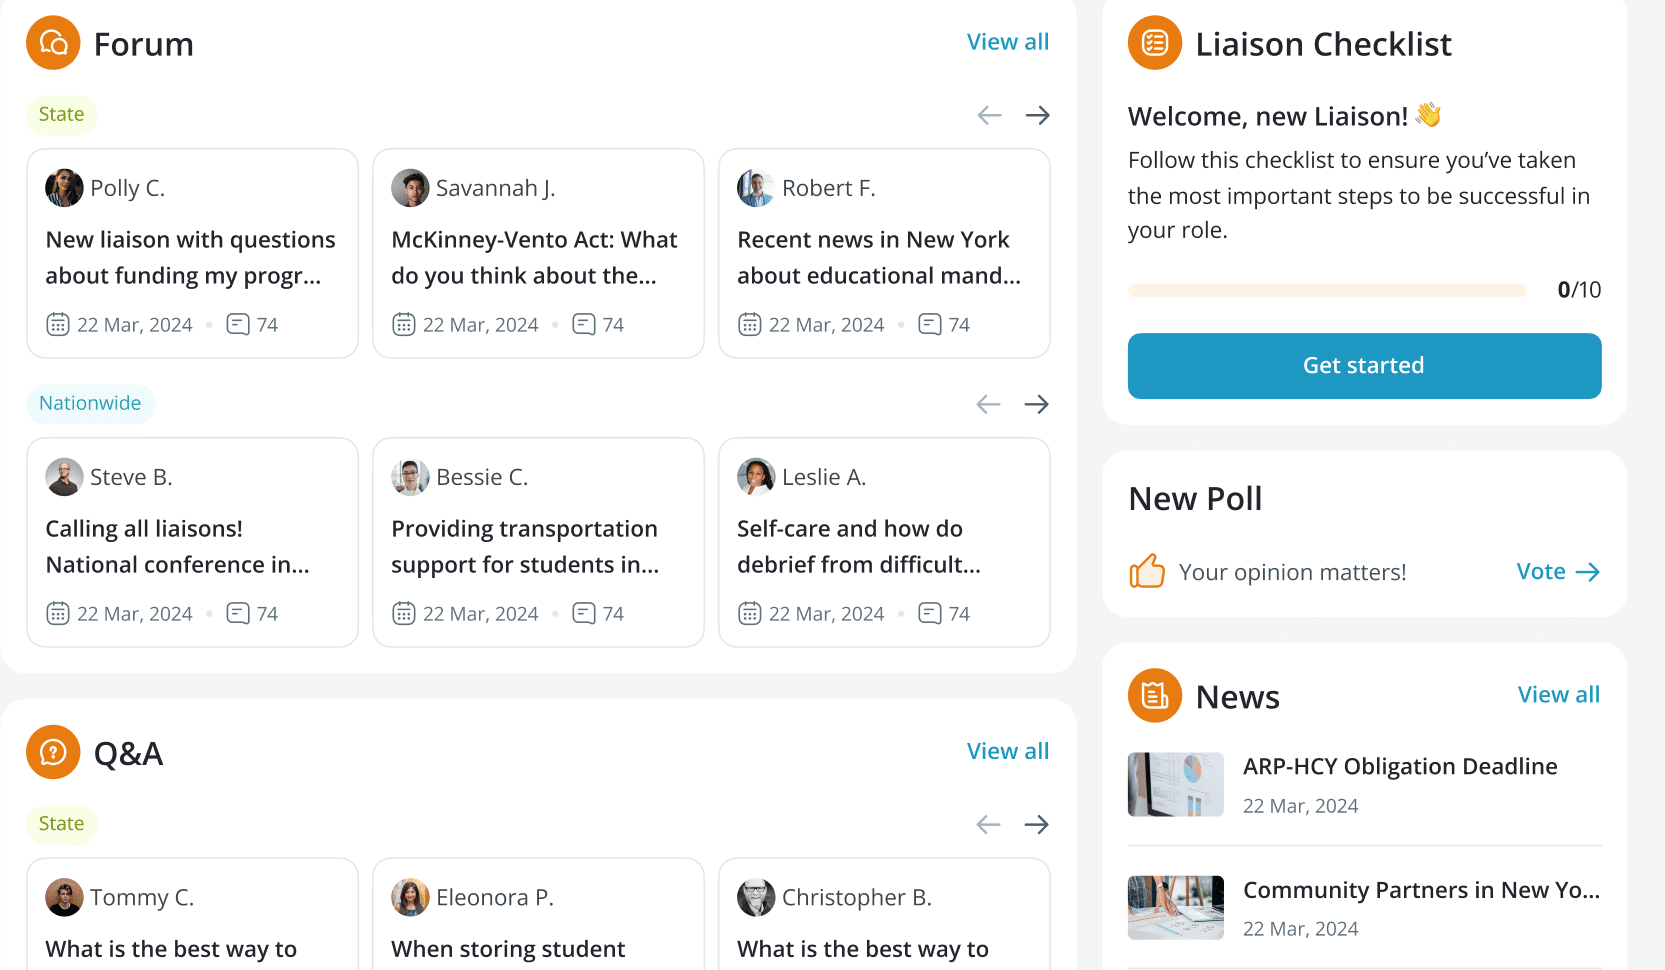Click the thumbs-up icon next to Your opinion matters
This screenshot has height=970, width=1665.
pyautogui.click(x=1147, y=570)
